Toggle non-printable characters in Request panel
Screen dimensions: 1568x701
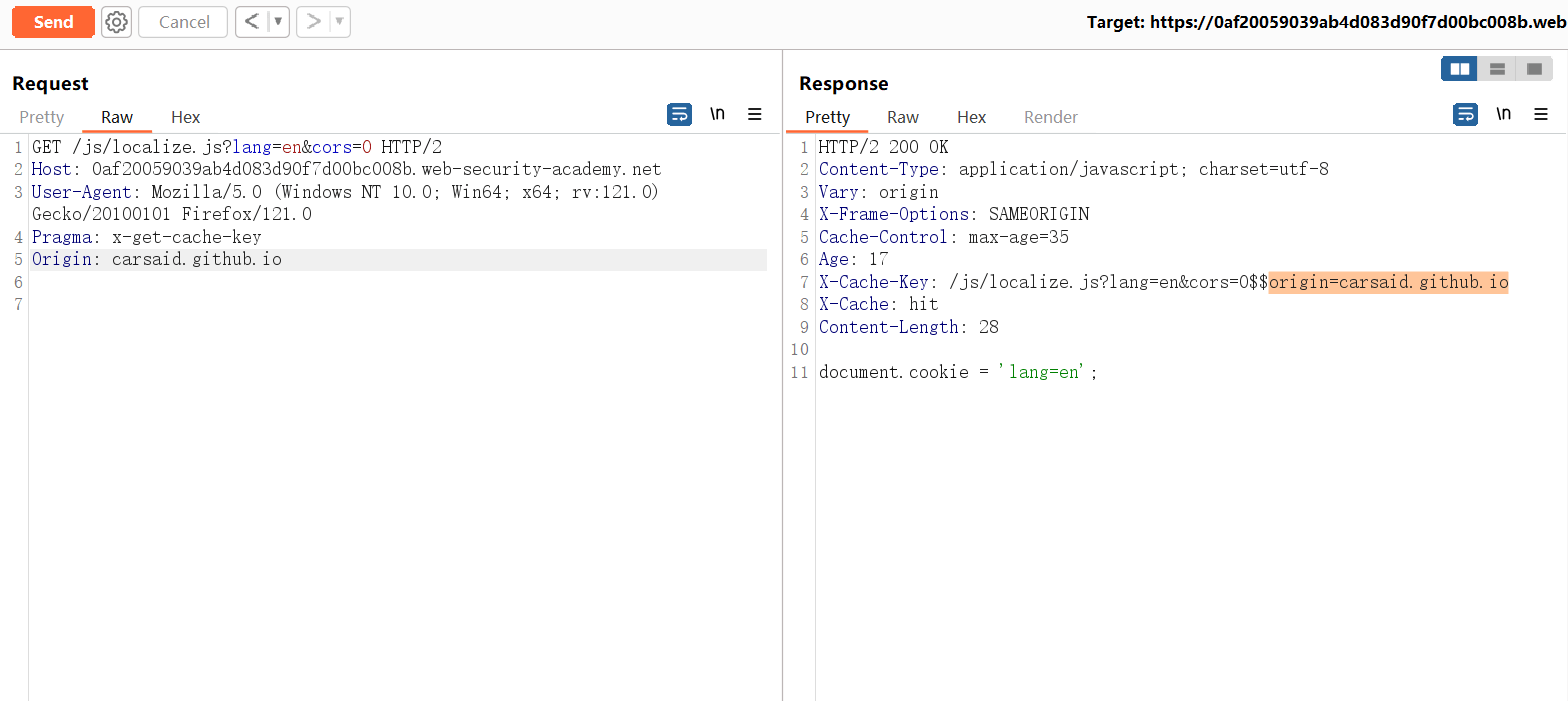[717, 114]
